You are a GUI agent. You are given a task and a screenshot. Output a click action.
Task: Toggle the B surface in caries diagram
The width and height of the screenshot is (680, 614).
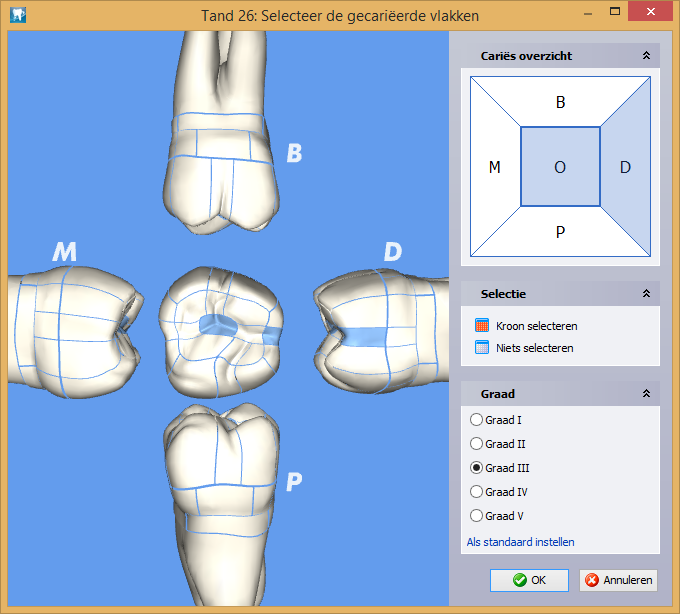click(560, 102)
